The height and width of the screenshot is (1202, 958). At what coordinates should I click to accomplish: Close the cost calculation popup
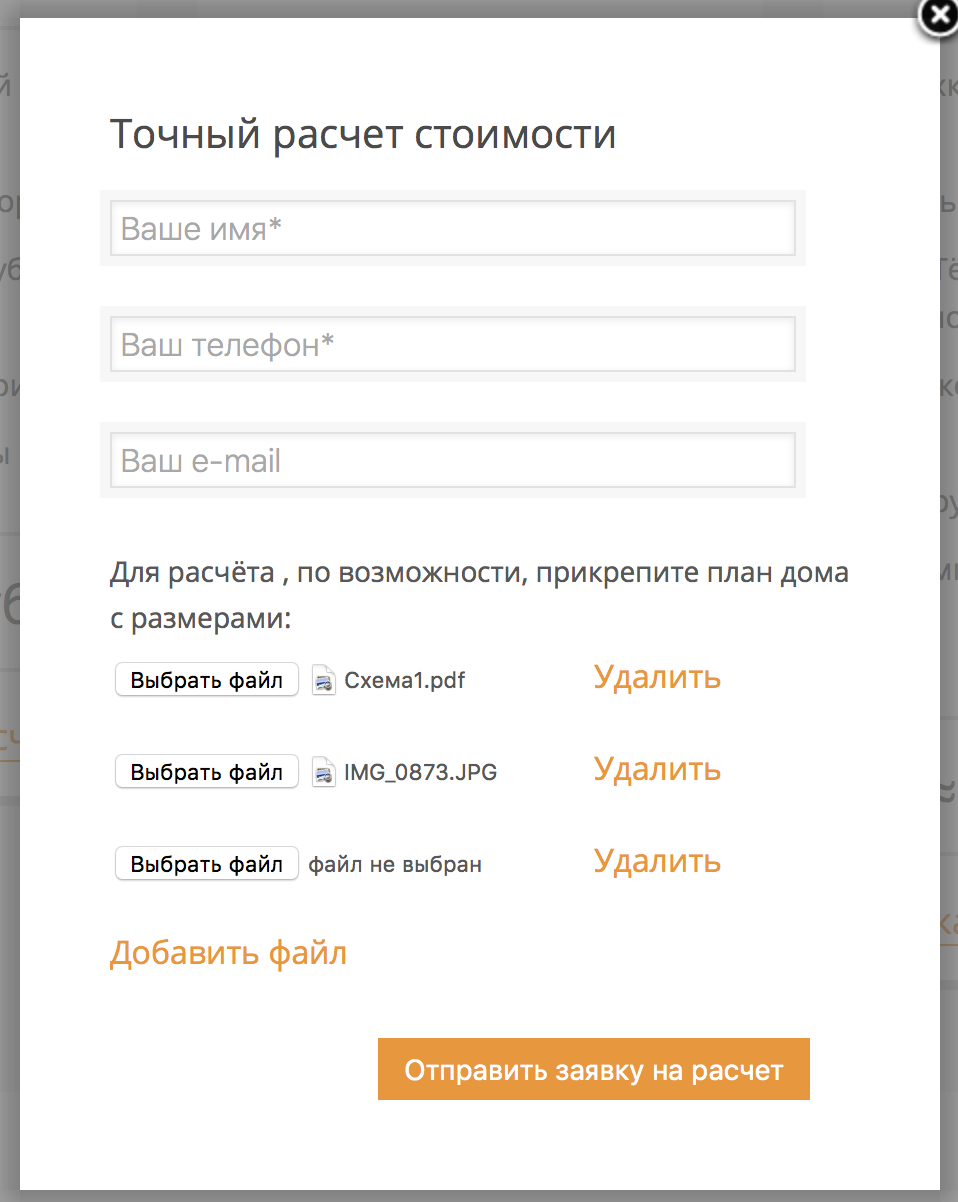click(x=937, y=16)
